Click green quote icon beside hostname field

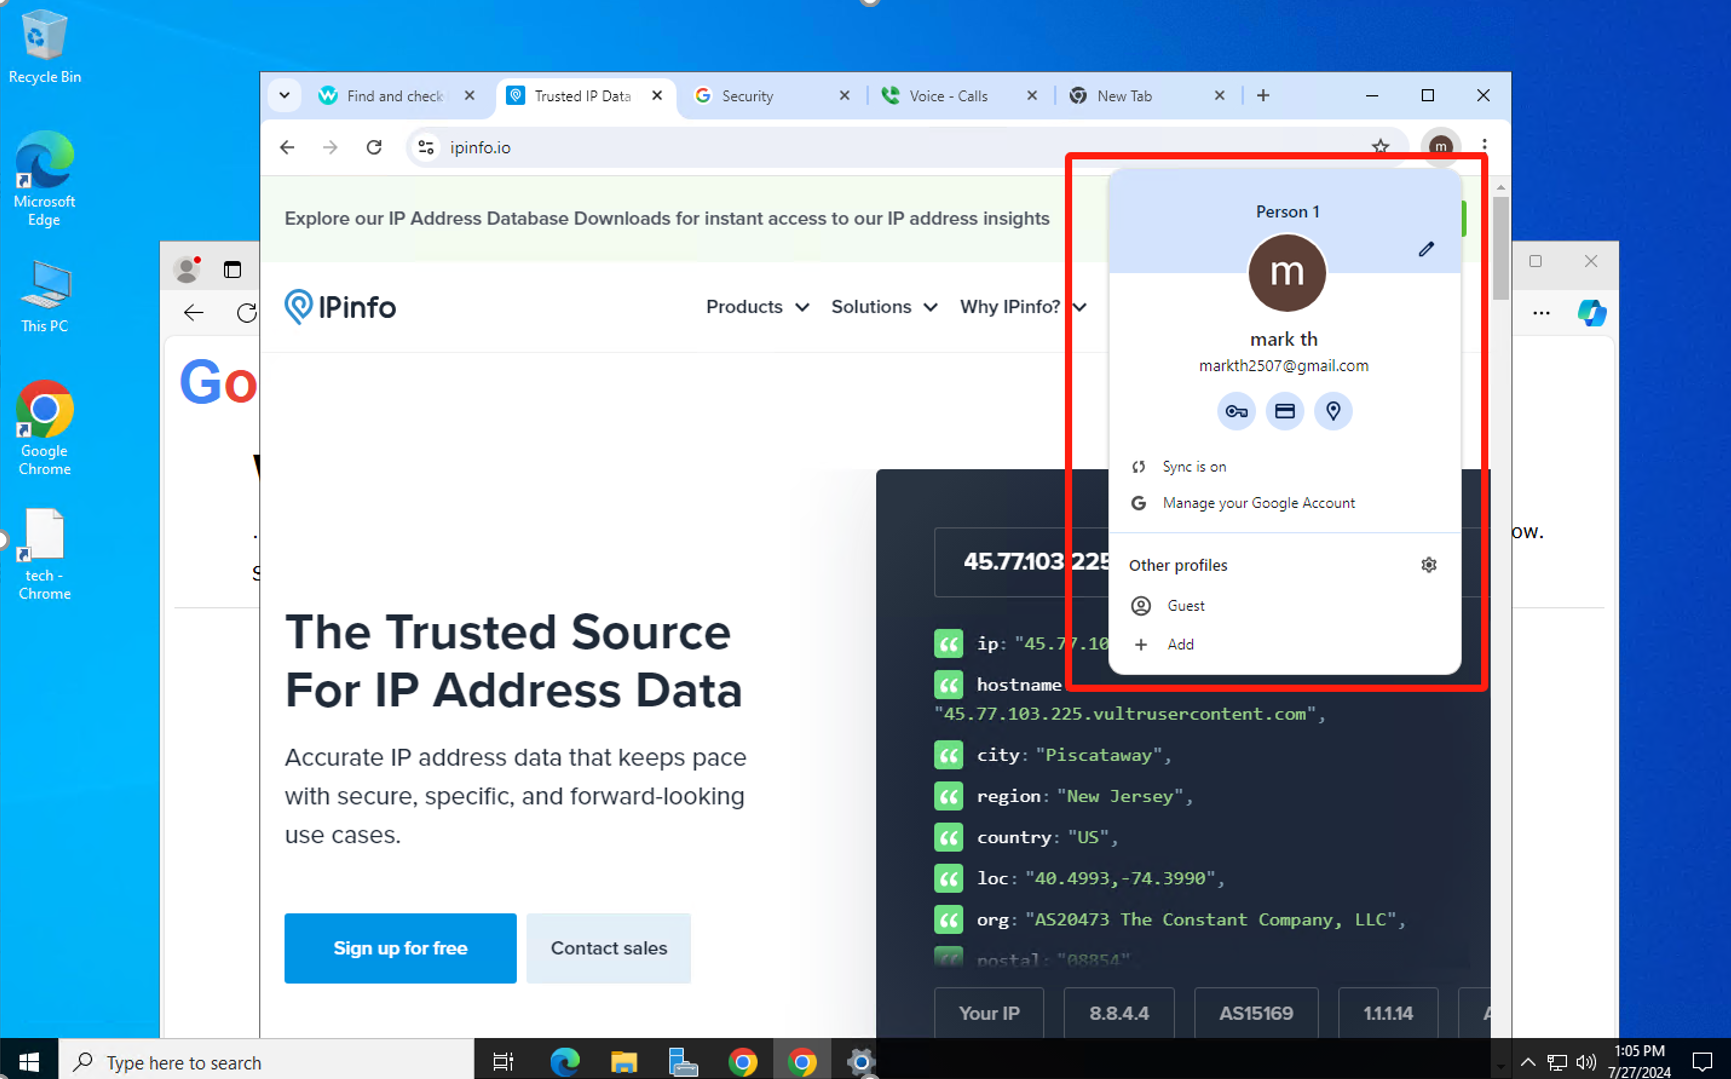tap(948, 685)
